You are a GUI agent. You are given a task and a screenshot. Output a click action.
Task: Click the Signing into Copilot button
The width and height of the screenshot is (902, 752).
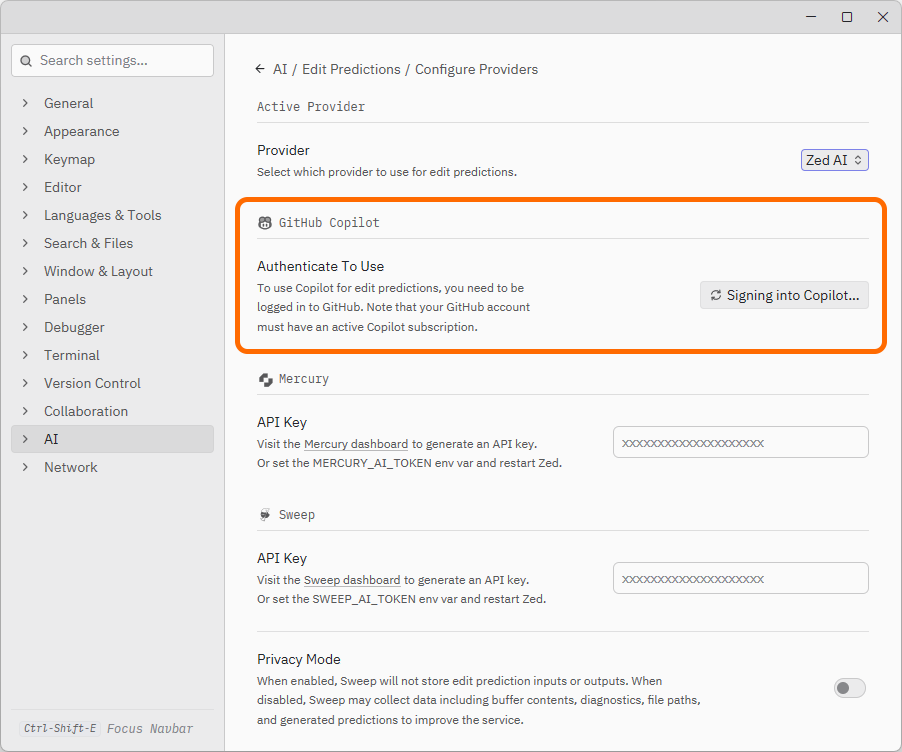point(784,295)
